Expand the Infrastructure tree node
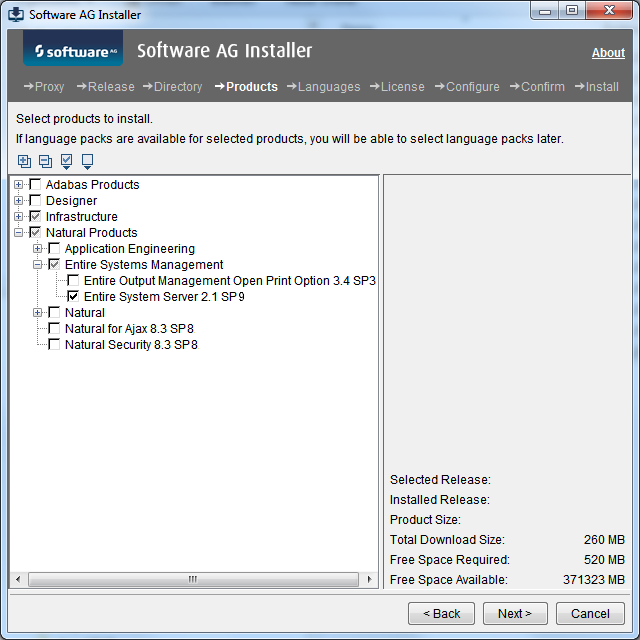 (19, 217)
